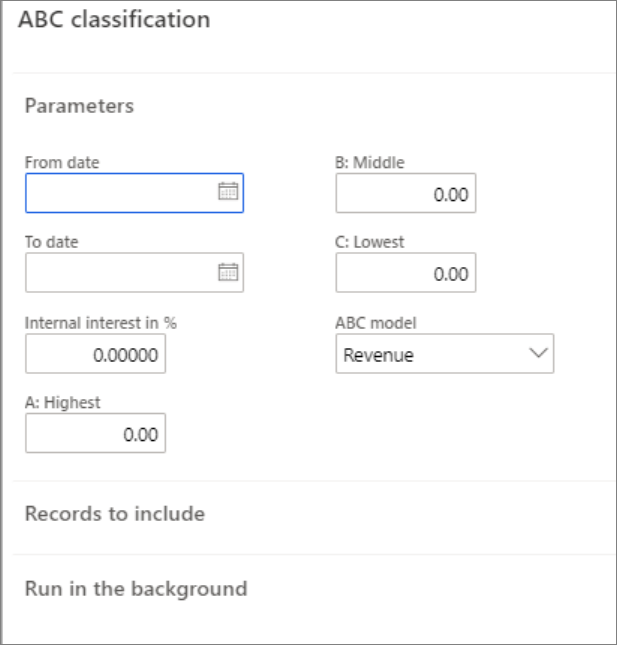Click the ABC model chevron arrow
The height and width of the screenshot is (645, 617).
point(538,353)
